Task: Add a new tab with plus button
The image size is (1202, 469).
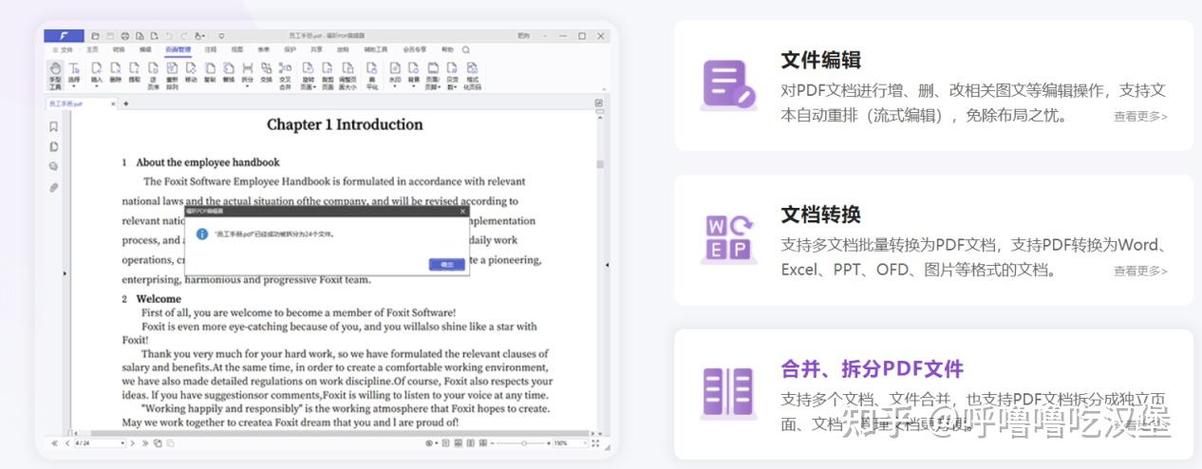Action: (x=126, y=103)
